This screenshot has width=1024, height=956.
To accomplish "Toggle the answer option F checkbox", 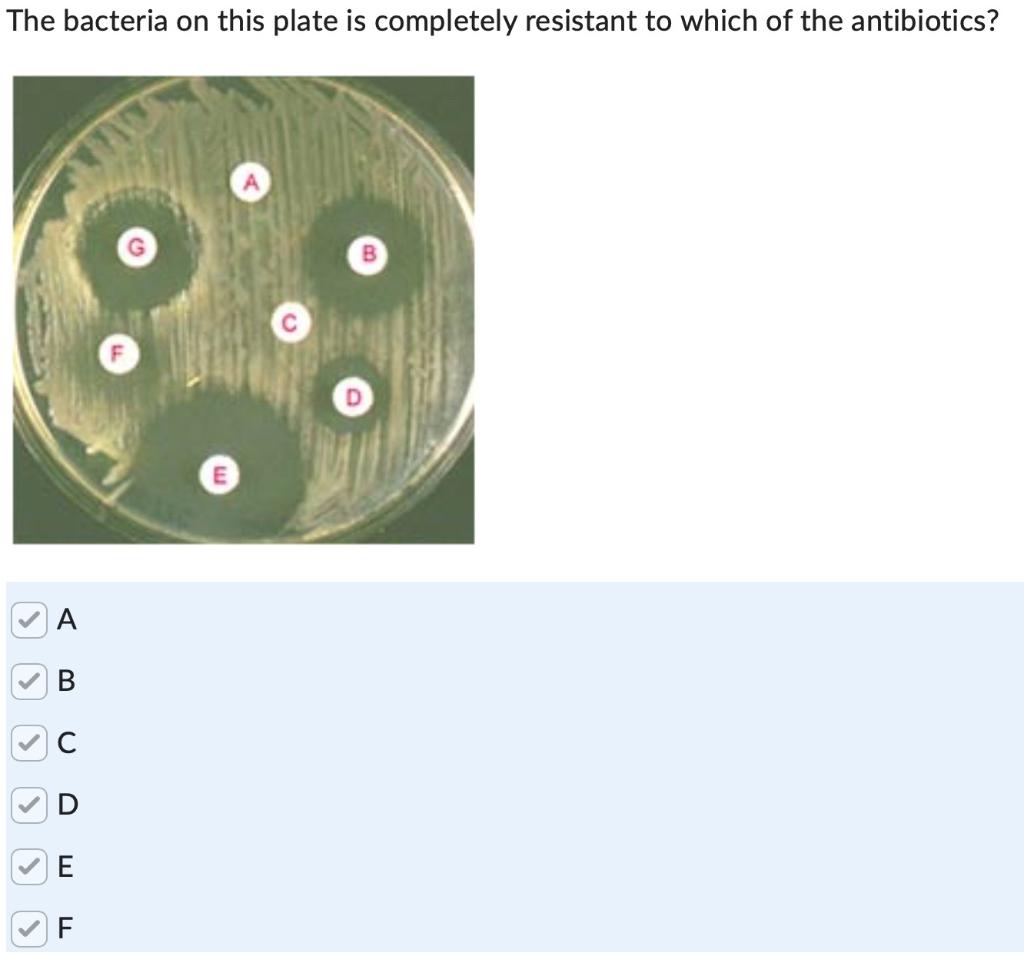I will 27,925.
